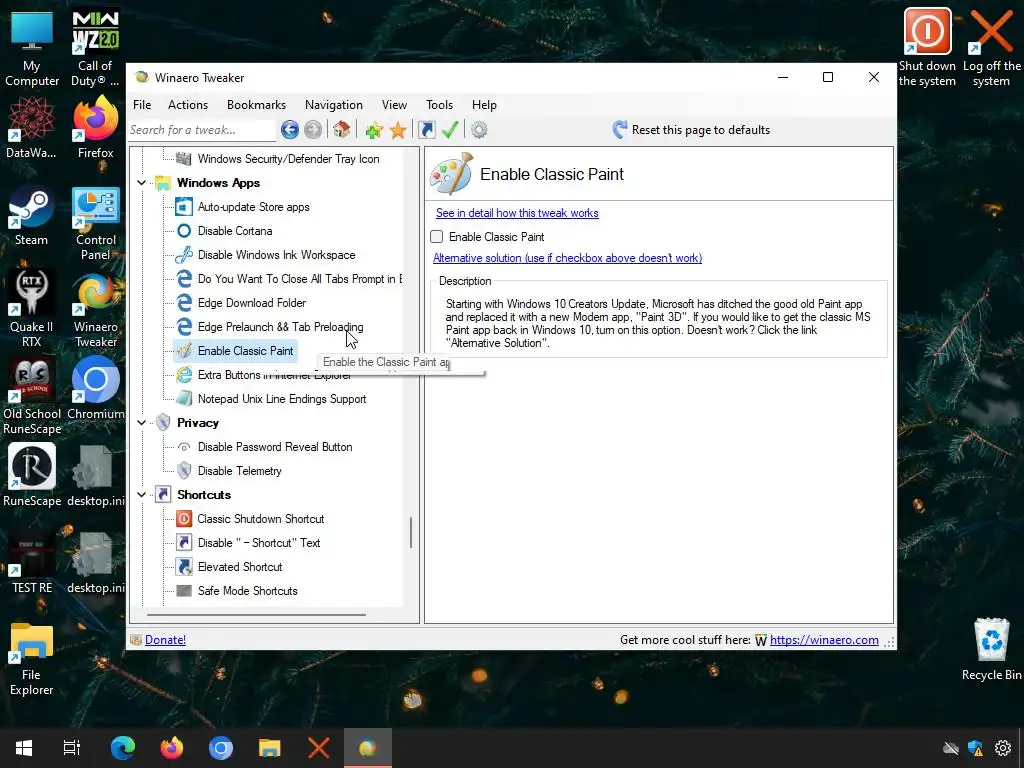Open the Actions menu
1024x768 pixels.
pyautogui.click(x=187, y=104)
